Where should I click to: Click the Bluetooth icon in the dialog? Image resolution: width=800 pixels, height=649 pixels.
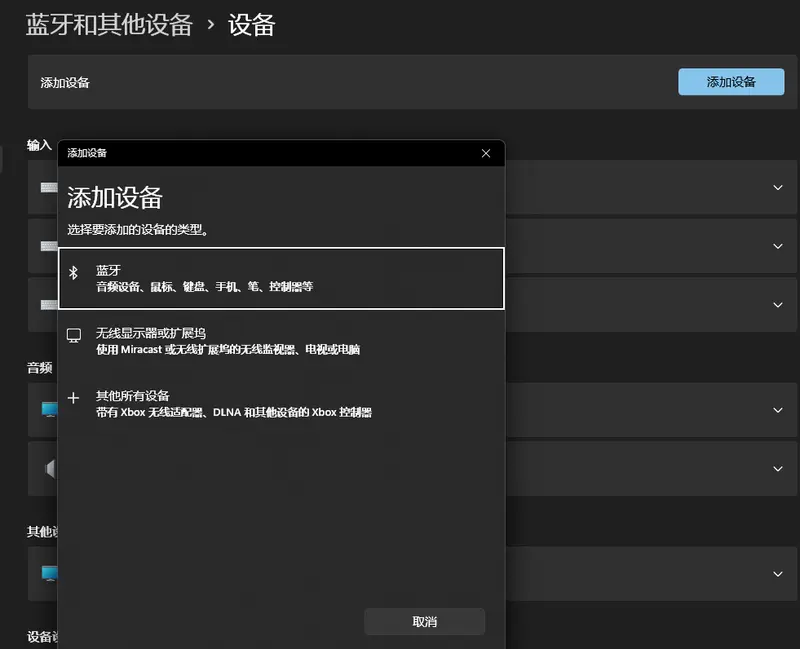73,273
